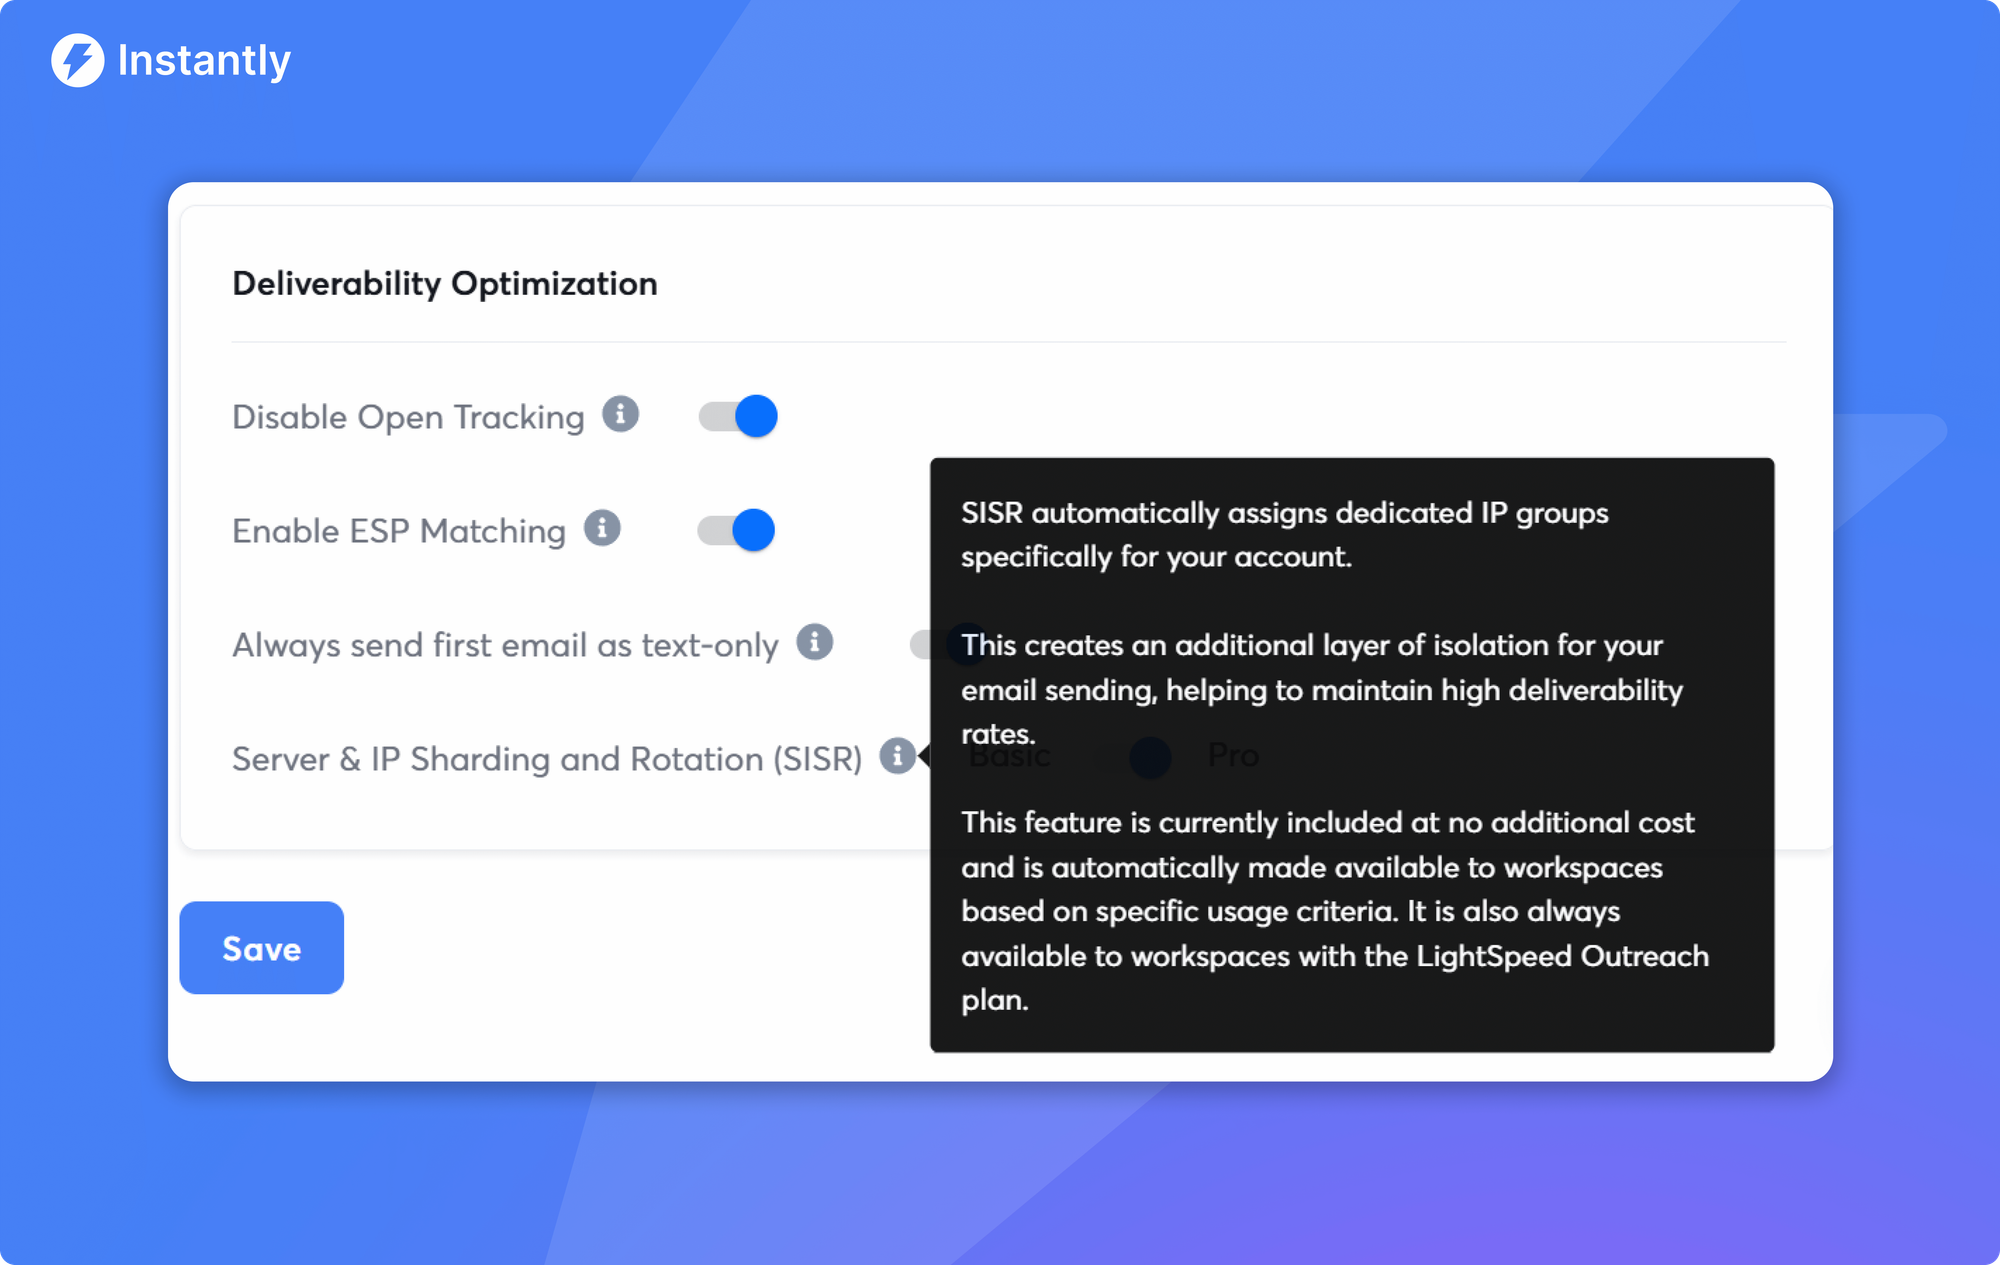This screenshot has height=1265, width=2000.
Task: Click the Instantly wordmark text
Action: tap(204, 61)
